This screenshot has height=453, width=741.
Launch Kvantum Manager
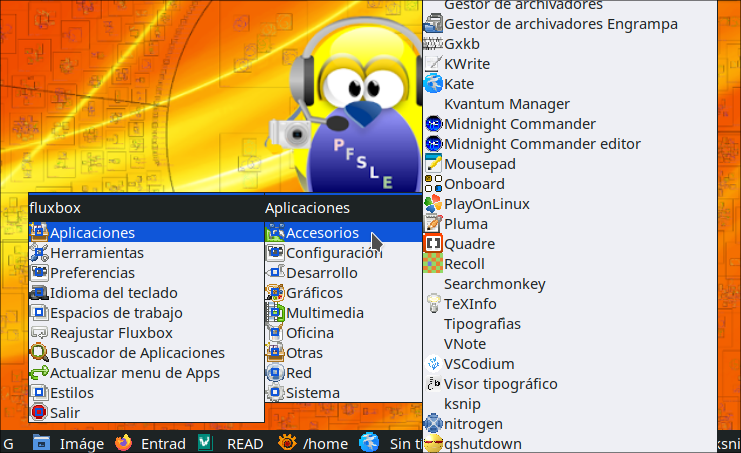click(570, 103)
